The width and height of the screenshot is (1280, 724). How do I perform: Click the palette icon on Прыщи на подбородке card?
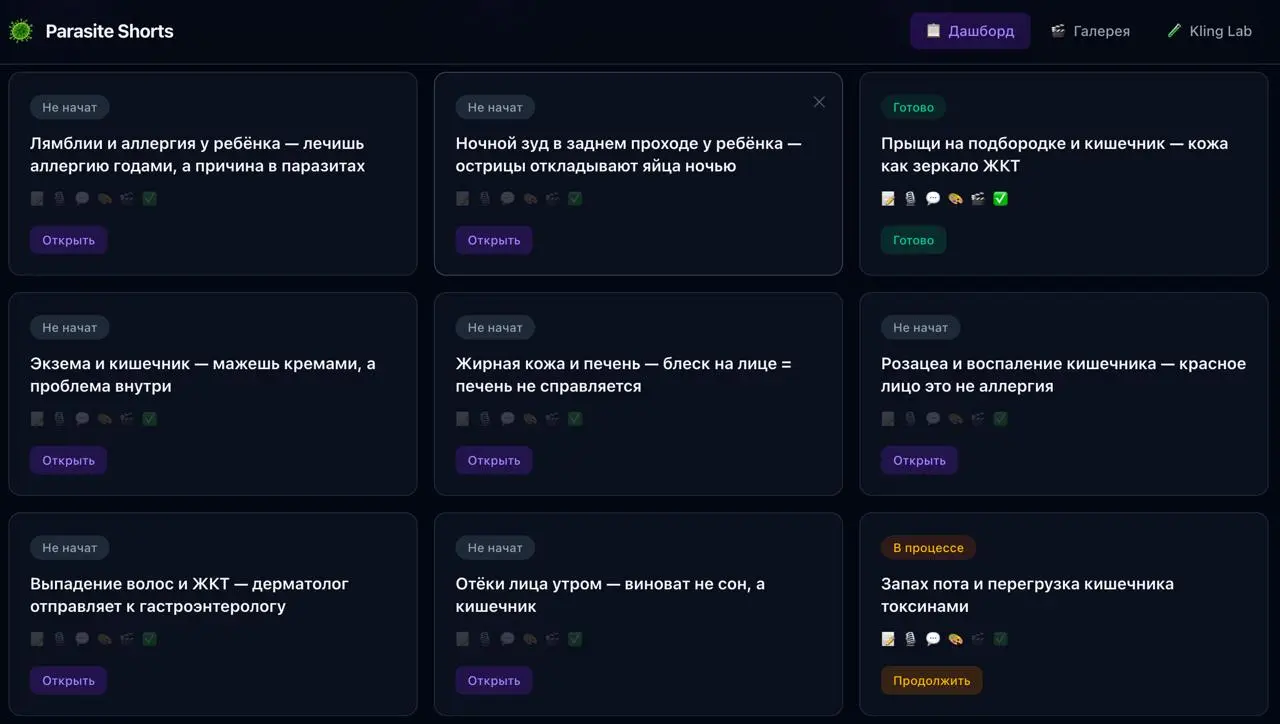tap(955, 198)
